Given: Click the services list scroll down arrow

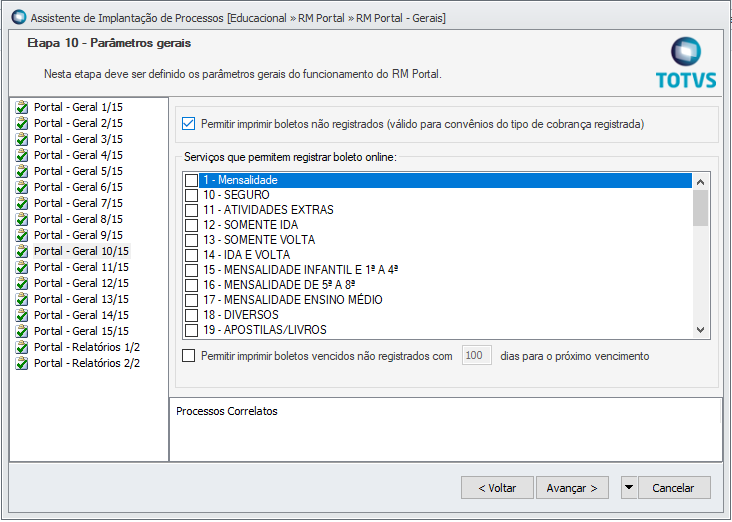Looking at the screenshot, I should pyautogui.click(x=700, y=330).
